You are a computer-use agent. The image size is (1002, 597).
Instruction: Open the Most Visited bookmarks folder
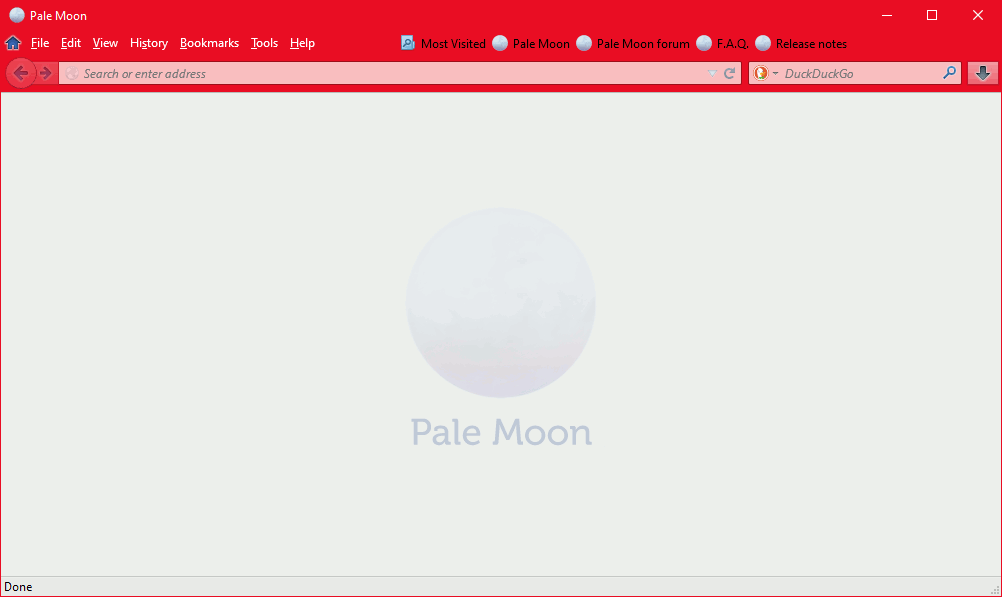tap(443, 43)
